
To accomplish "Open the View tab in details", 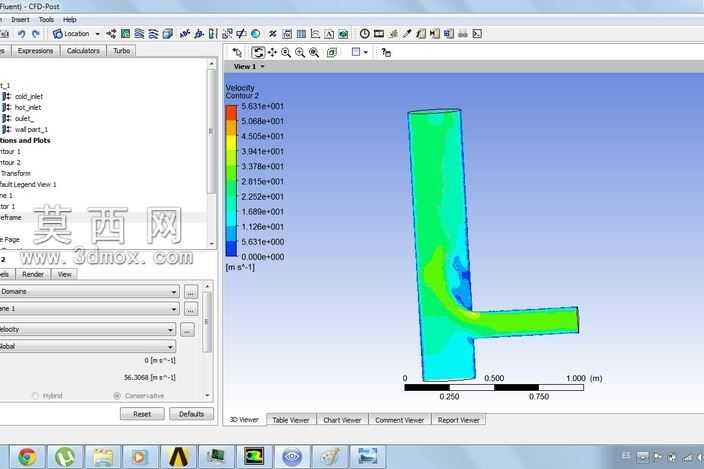I will 64,274.
